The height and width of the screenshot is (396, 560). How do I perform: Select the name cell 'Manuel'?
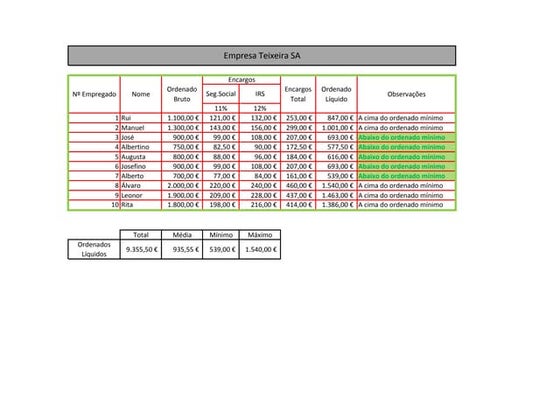141,128
